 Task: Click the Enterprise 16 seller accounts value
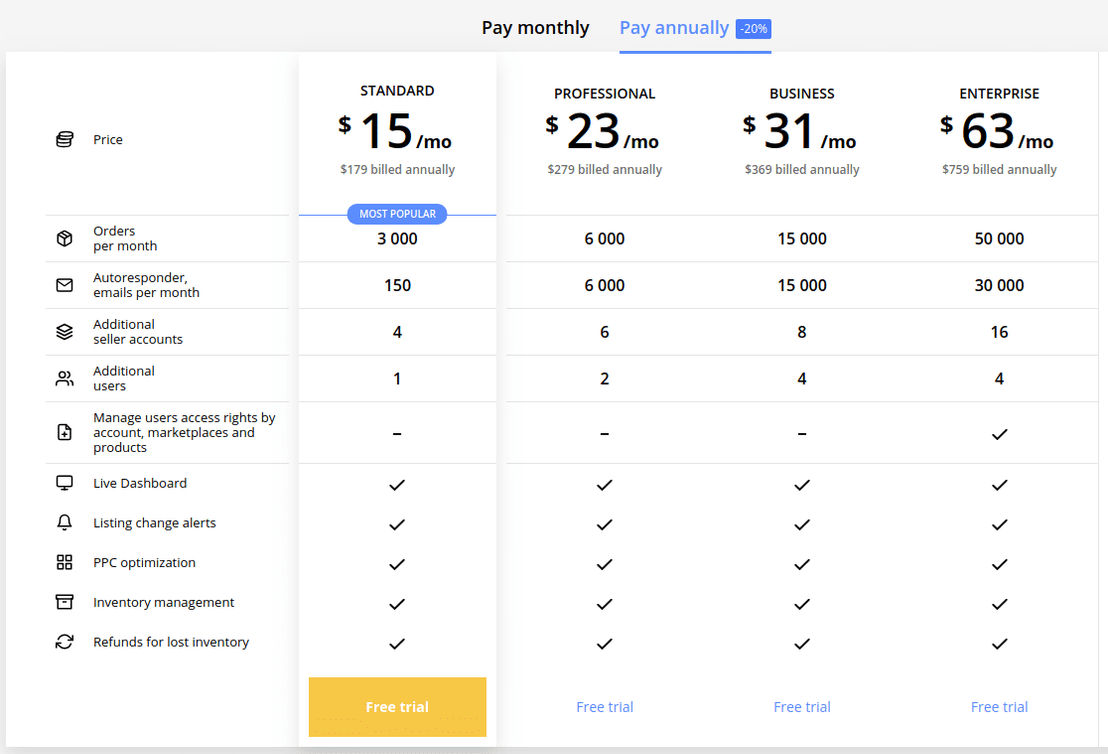click(x=999, y=332)
